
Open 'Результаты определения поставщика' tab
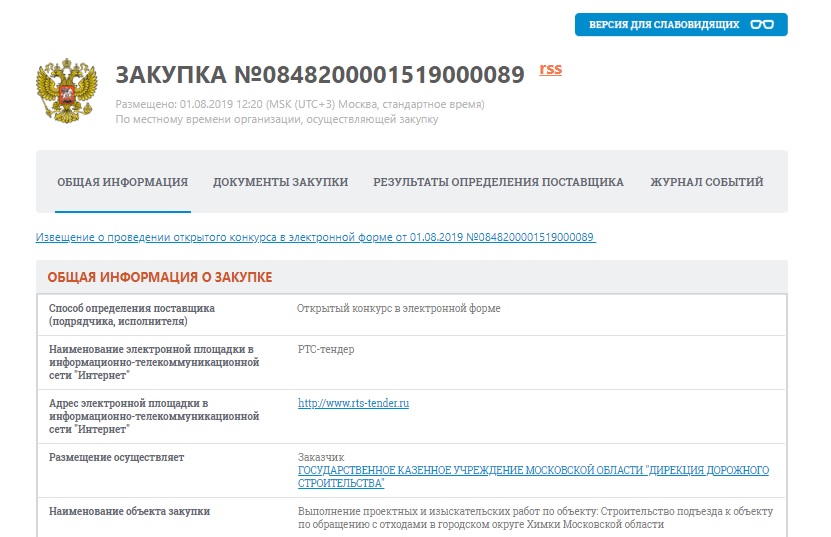point(498,182)
